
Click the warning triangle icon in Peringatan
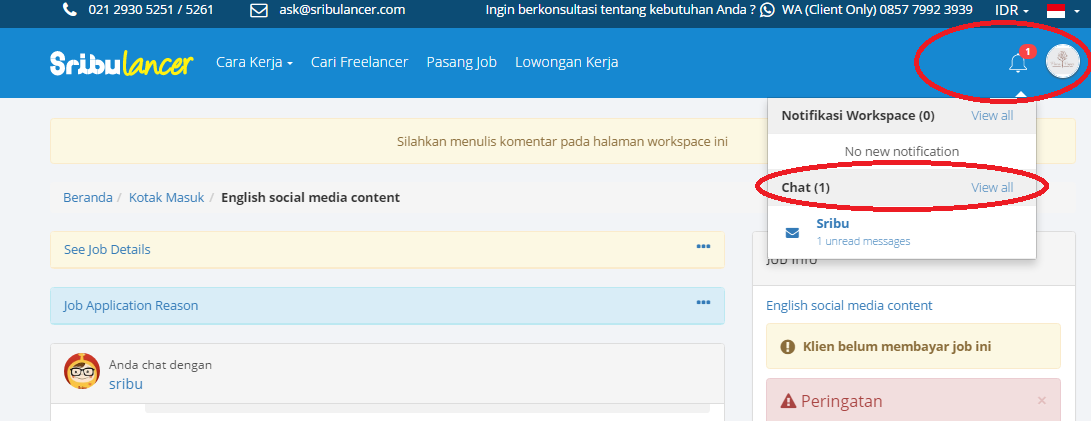(x=788, y=401)
